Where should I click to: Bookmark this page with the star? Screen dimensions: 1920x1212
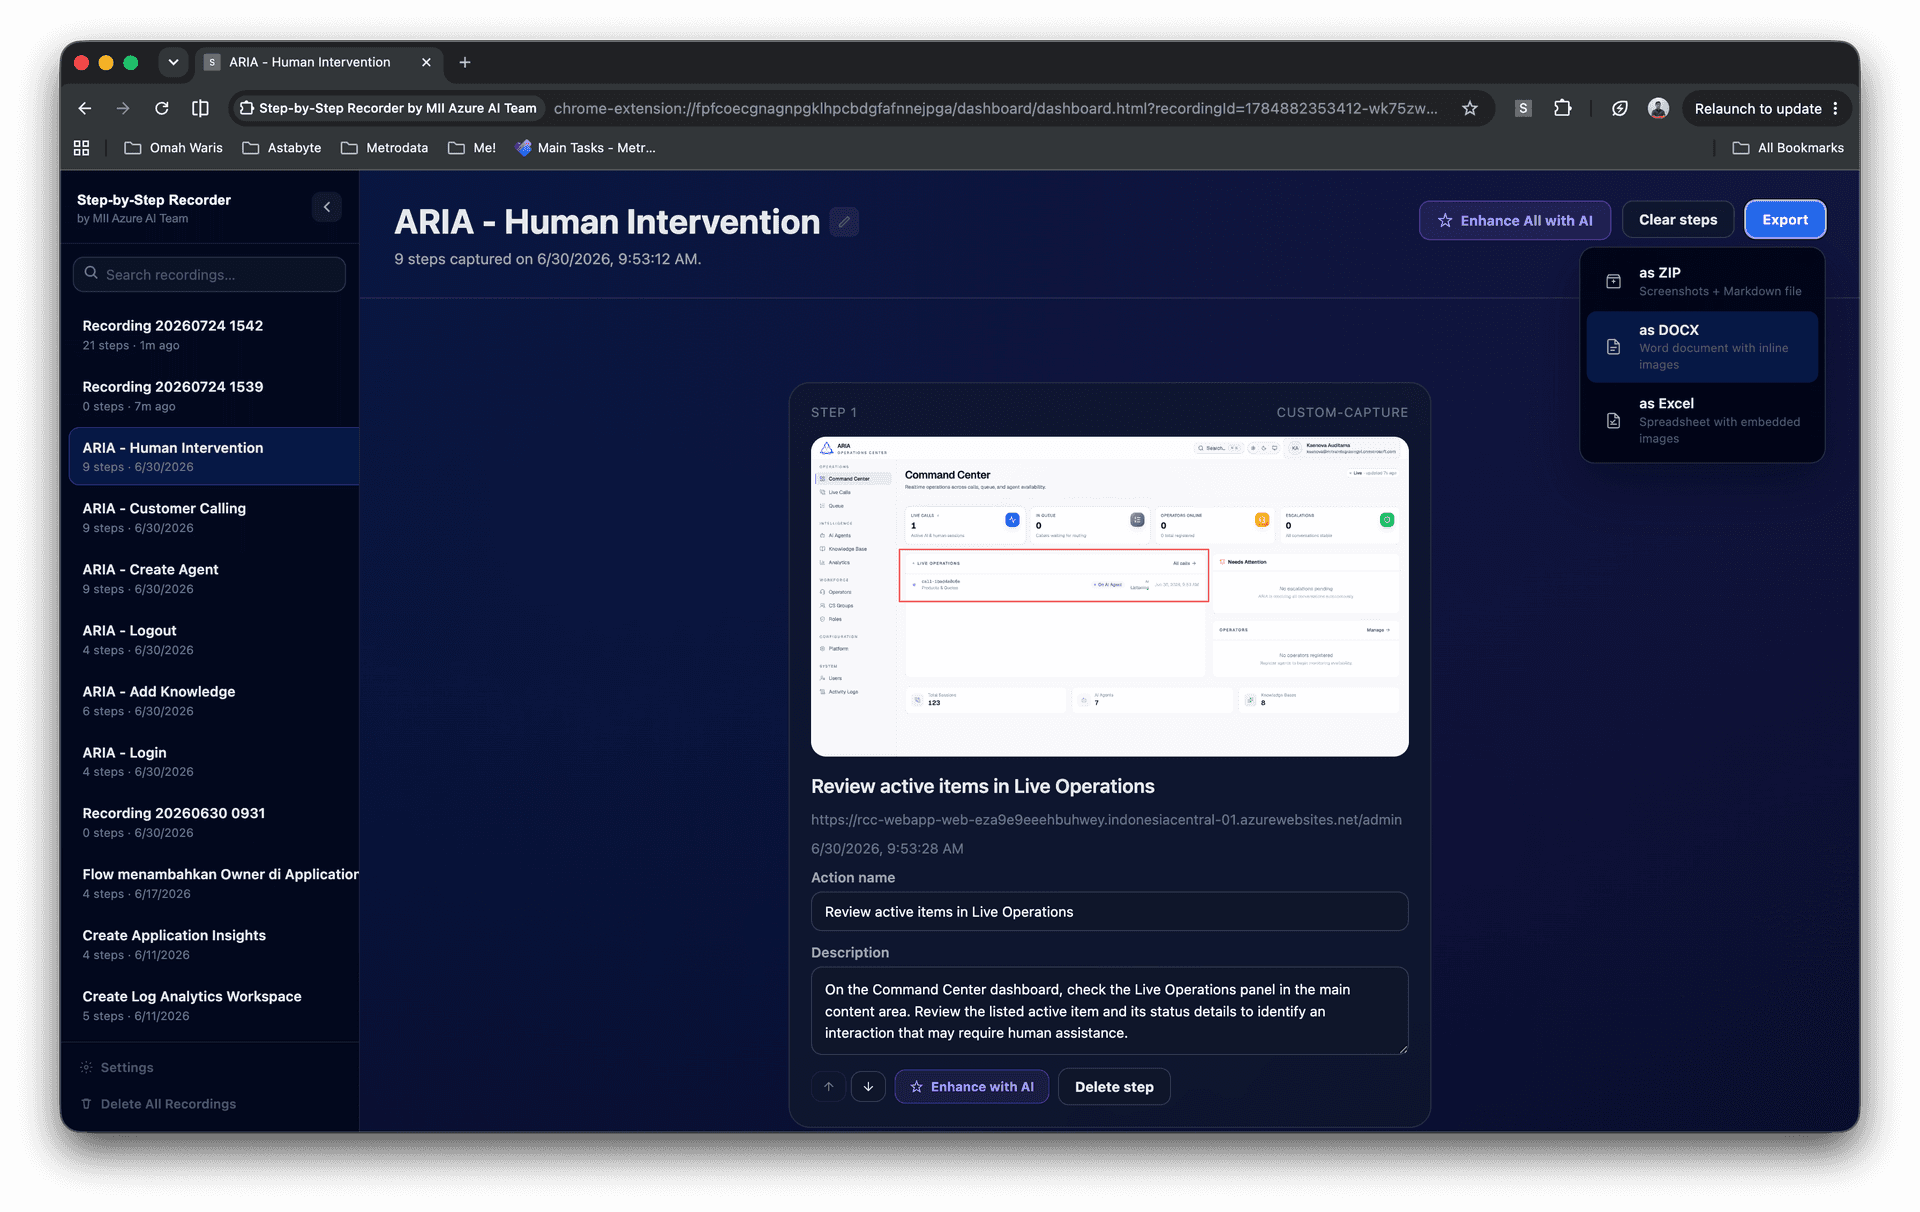1470,108
